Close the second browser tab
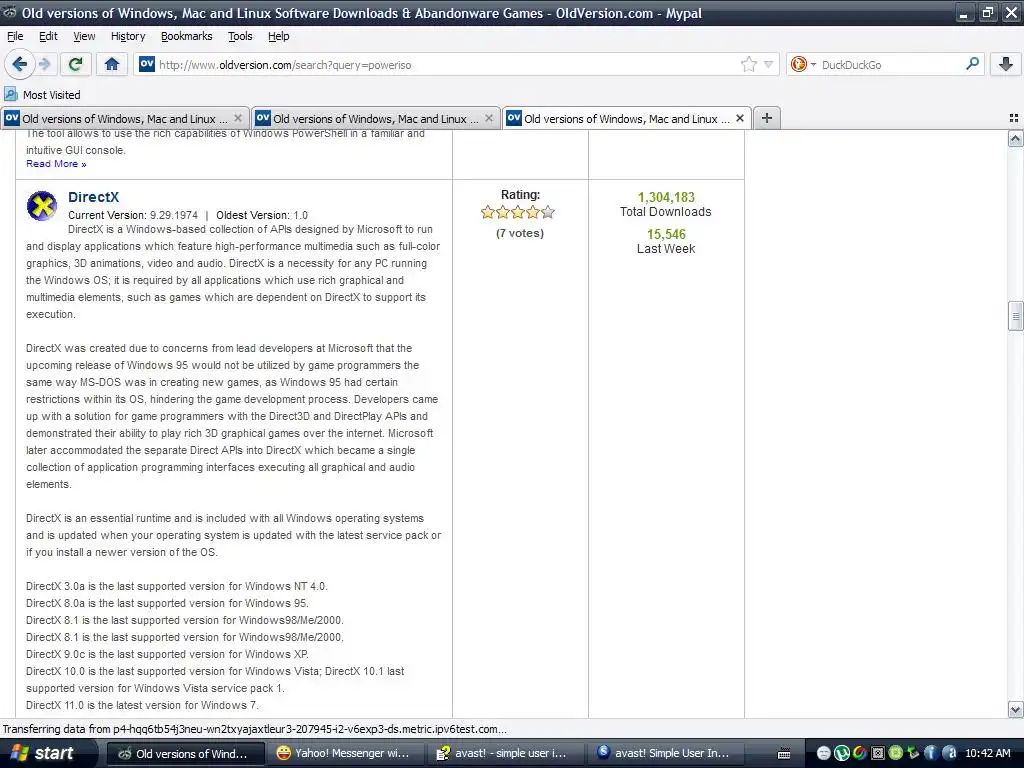The width and height of the screenshot is (1024, 768). click(x=488, y=118)
